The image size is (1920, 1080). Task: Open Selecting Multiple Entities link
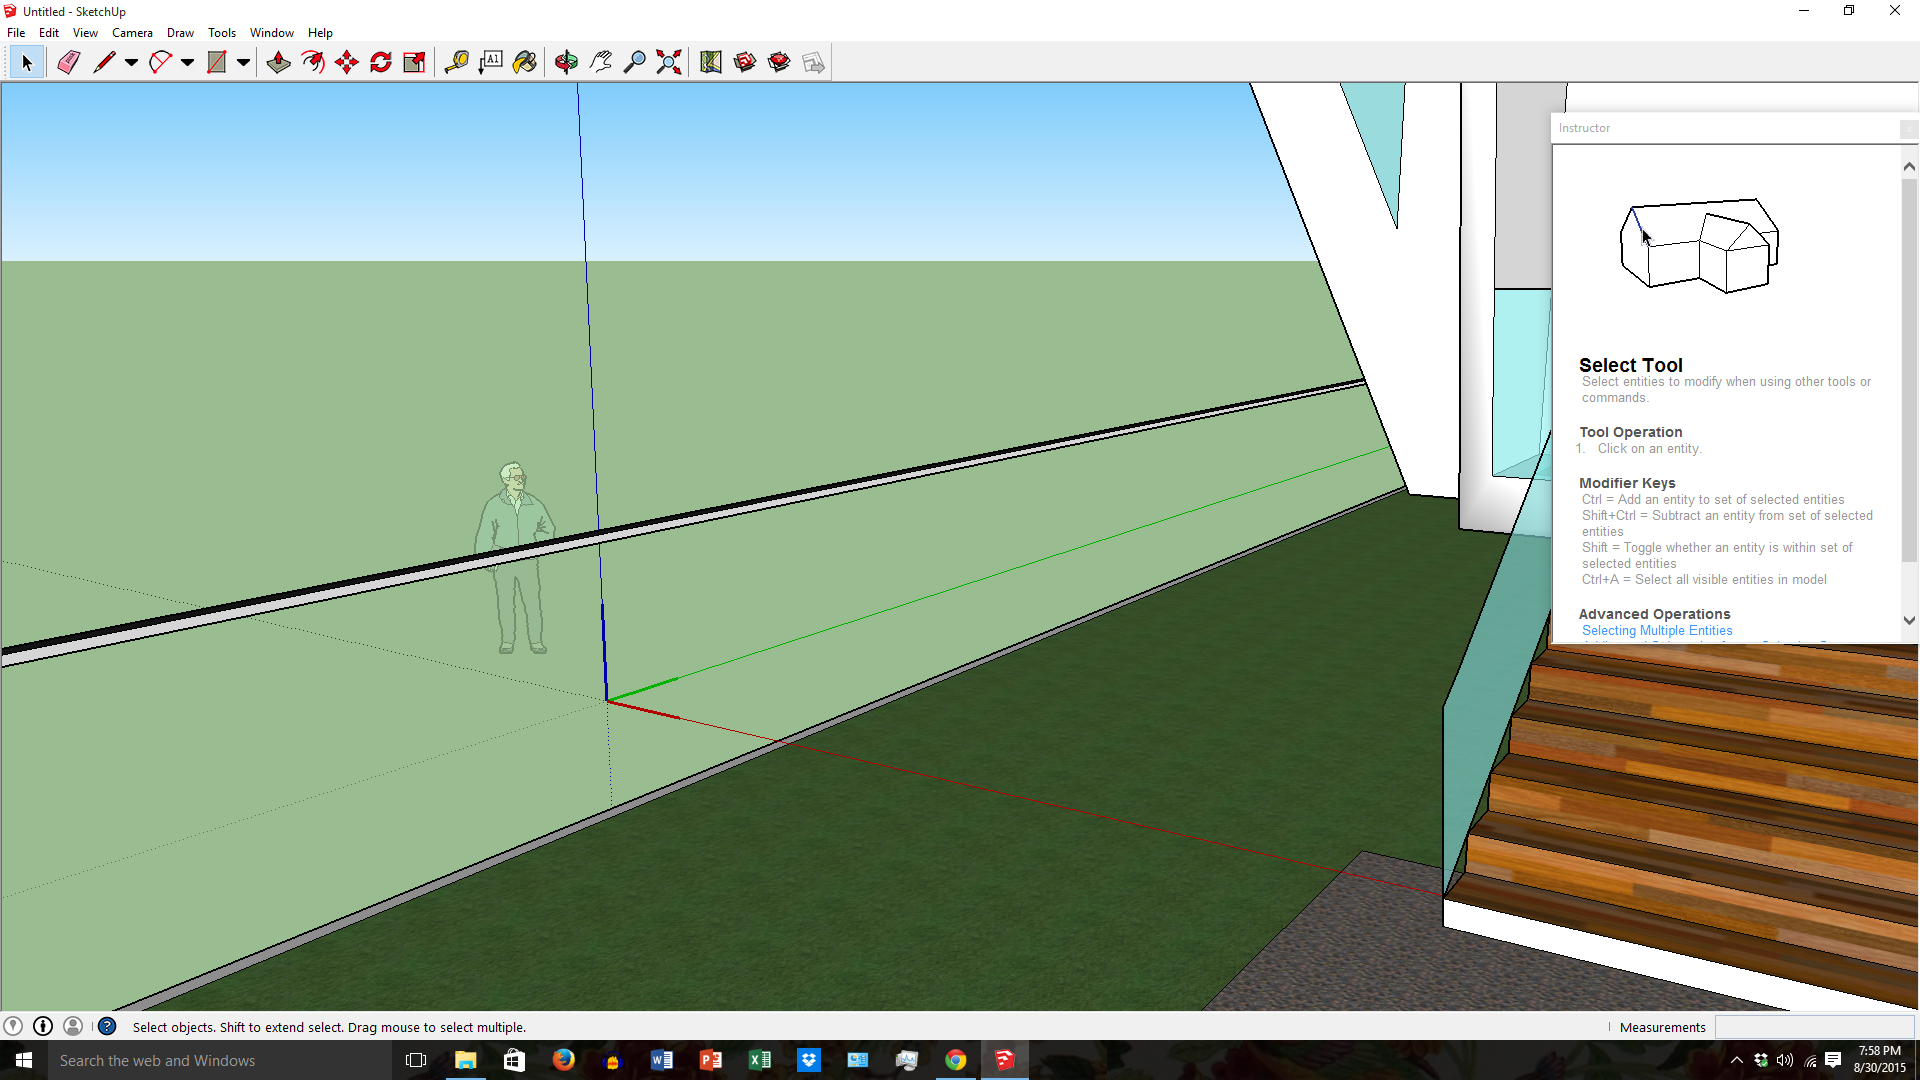(1657, 631)
